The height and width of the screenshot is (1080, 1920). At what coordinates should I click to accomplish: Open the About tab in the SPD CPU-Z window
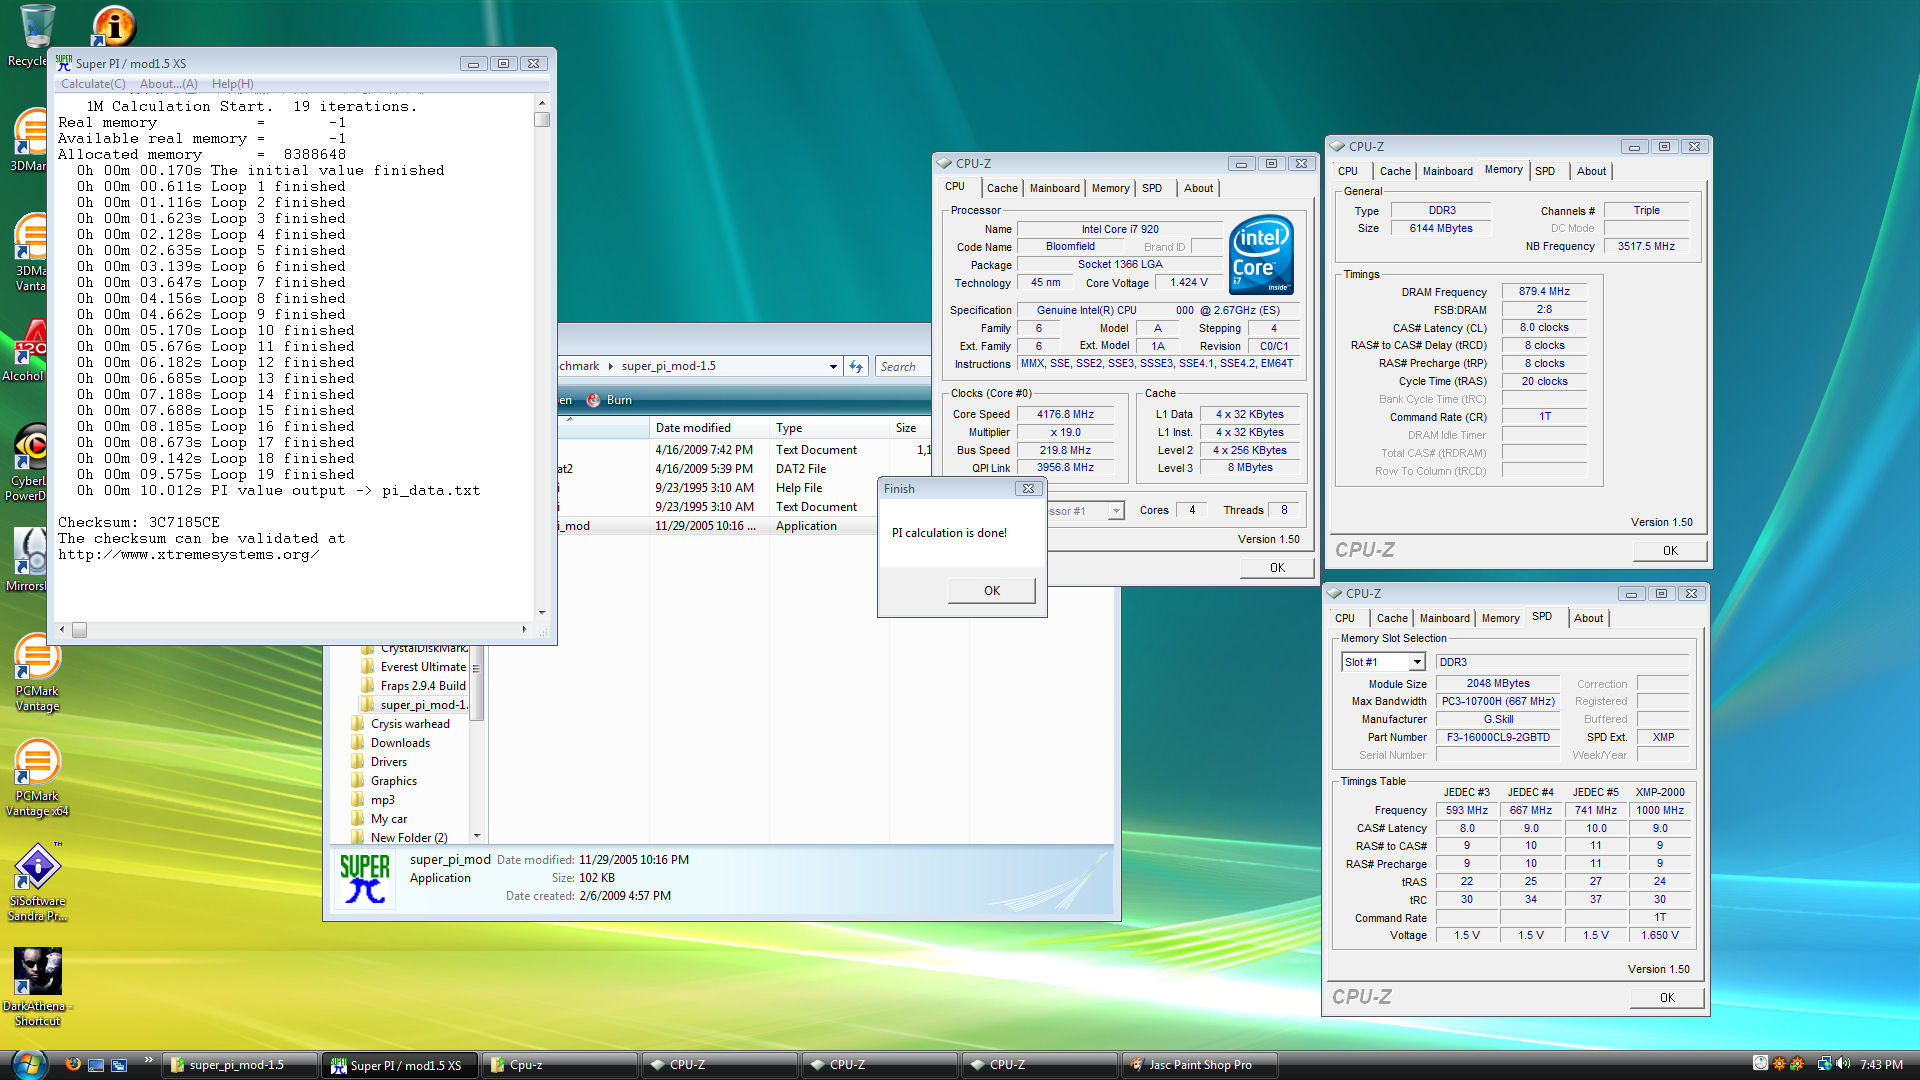(1588, 618)
